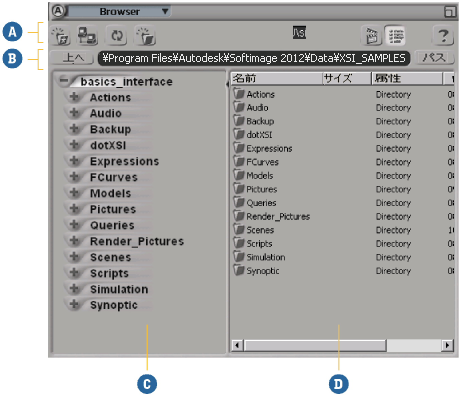The width and height of the screenshot is (460, 395).
Task: Expand the Scenes tree node
Action: (74, 256)
